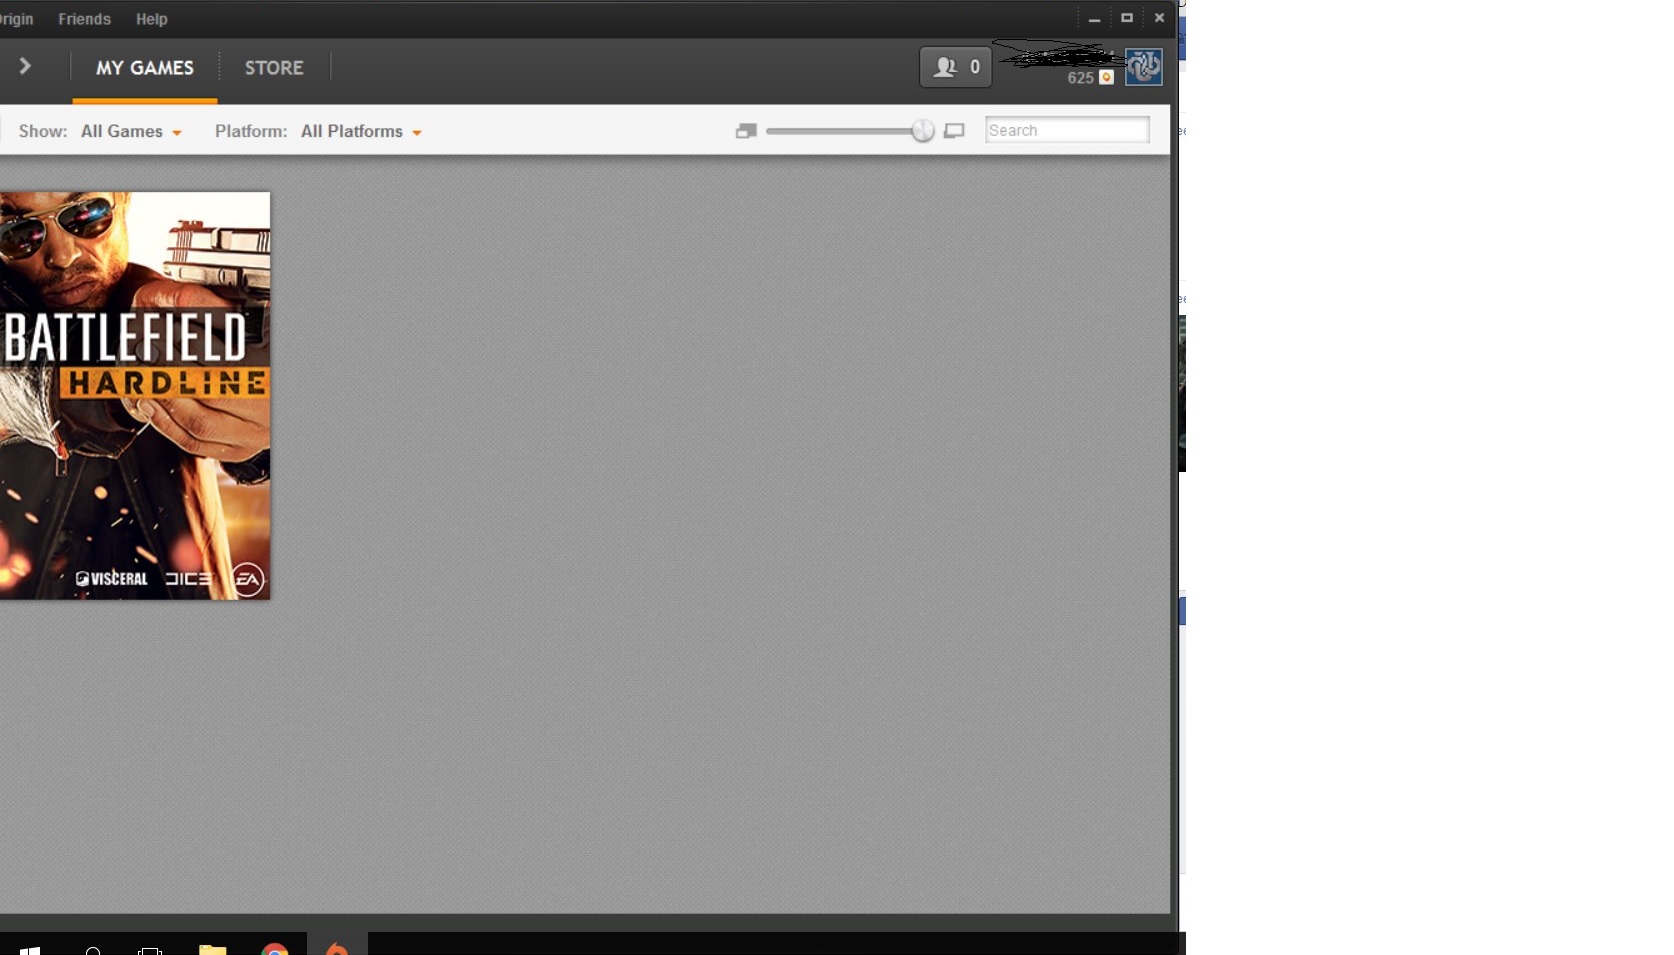
Task: Open the Friends menu
Action: [84, 19]
